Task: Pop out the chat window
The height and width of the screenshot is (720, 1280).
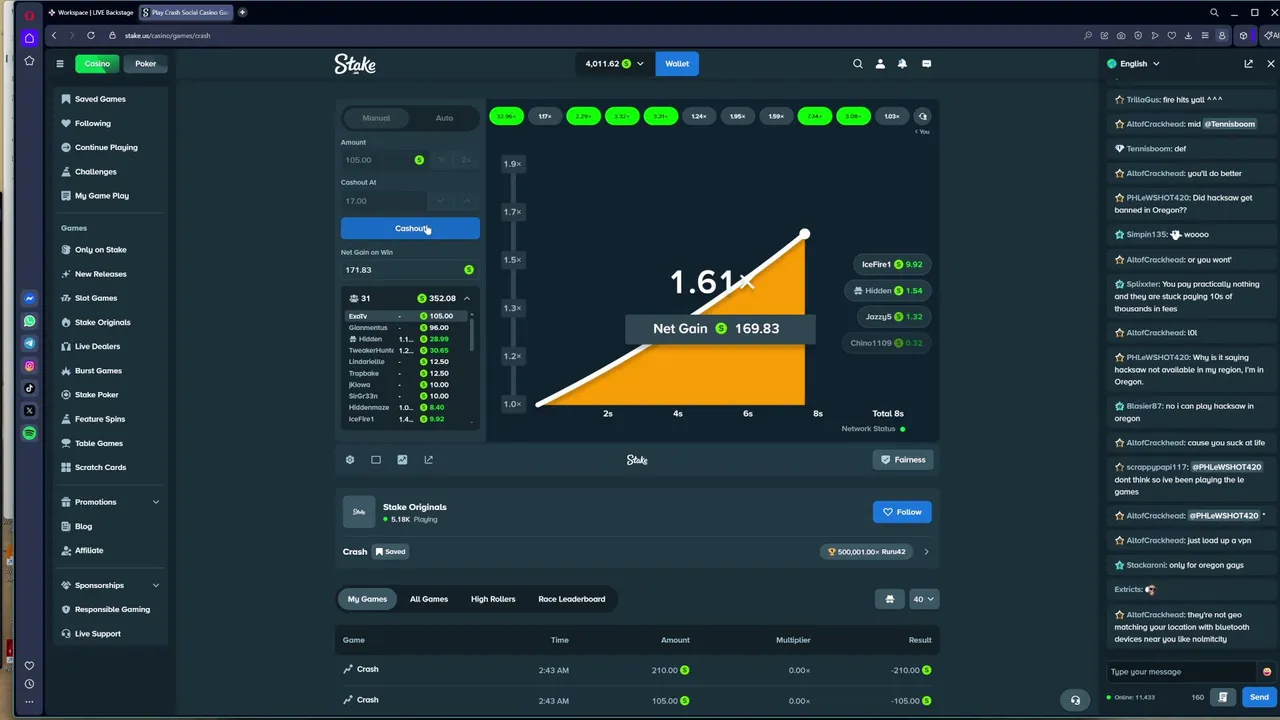Action: pyautogui.click(x=1248, y=64)
